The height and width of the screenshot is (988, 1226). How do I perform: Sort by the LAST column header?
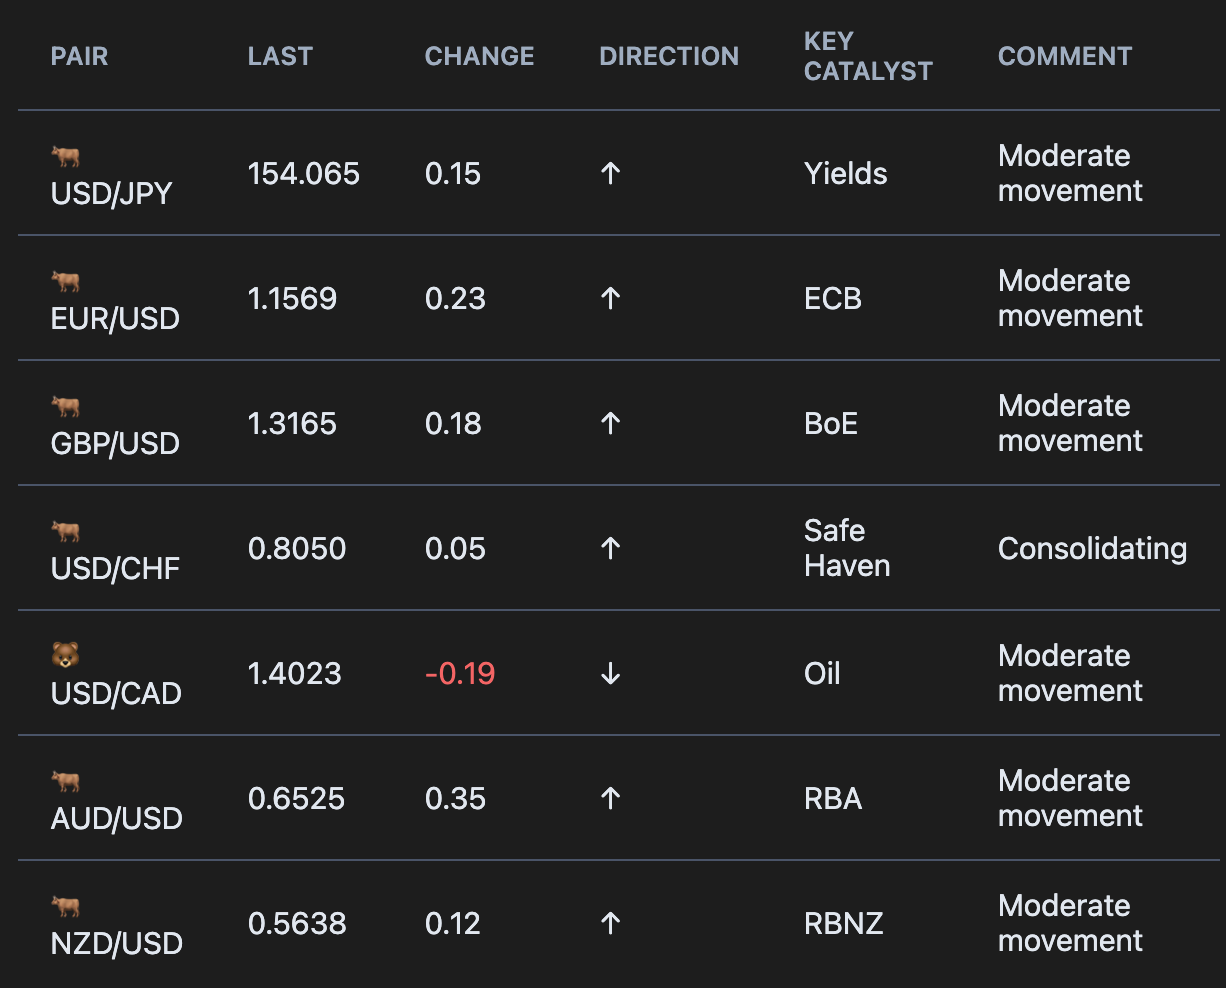(x=280, y=56)
